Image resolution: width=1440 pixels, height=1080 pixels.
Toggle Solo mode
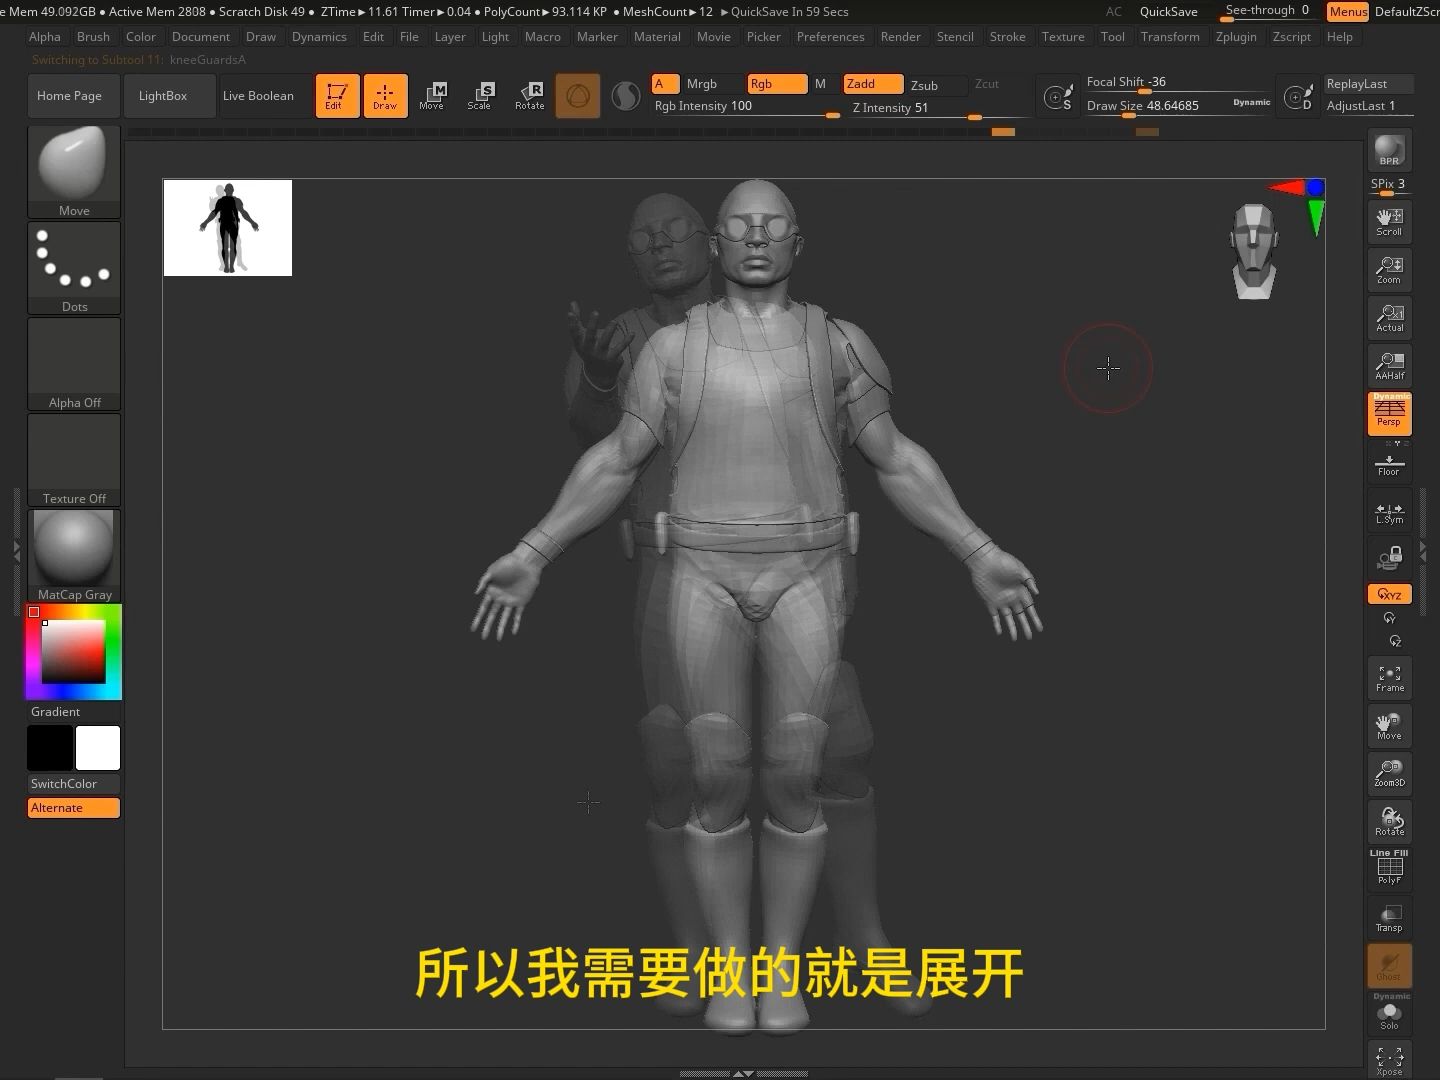click(x=1389, y=1013)
